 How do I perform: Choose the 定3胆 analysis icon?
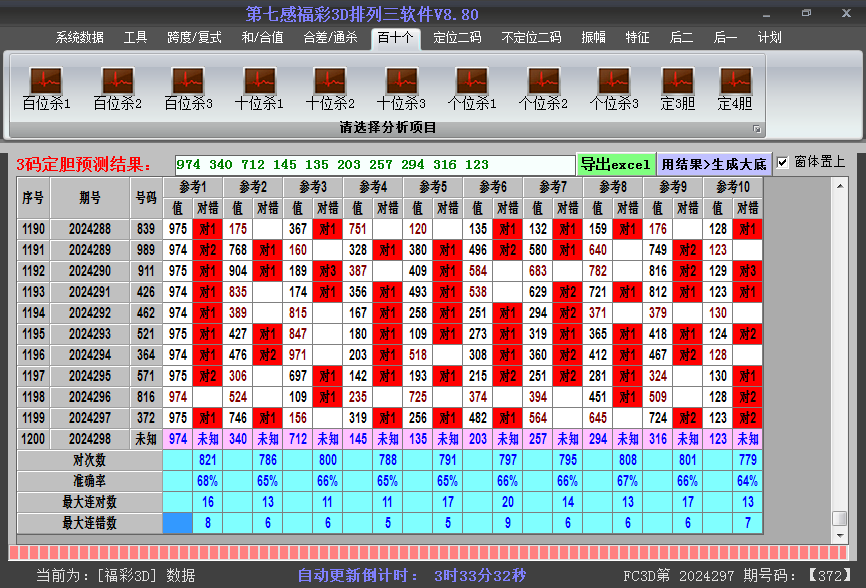pos(678,88)
